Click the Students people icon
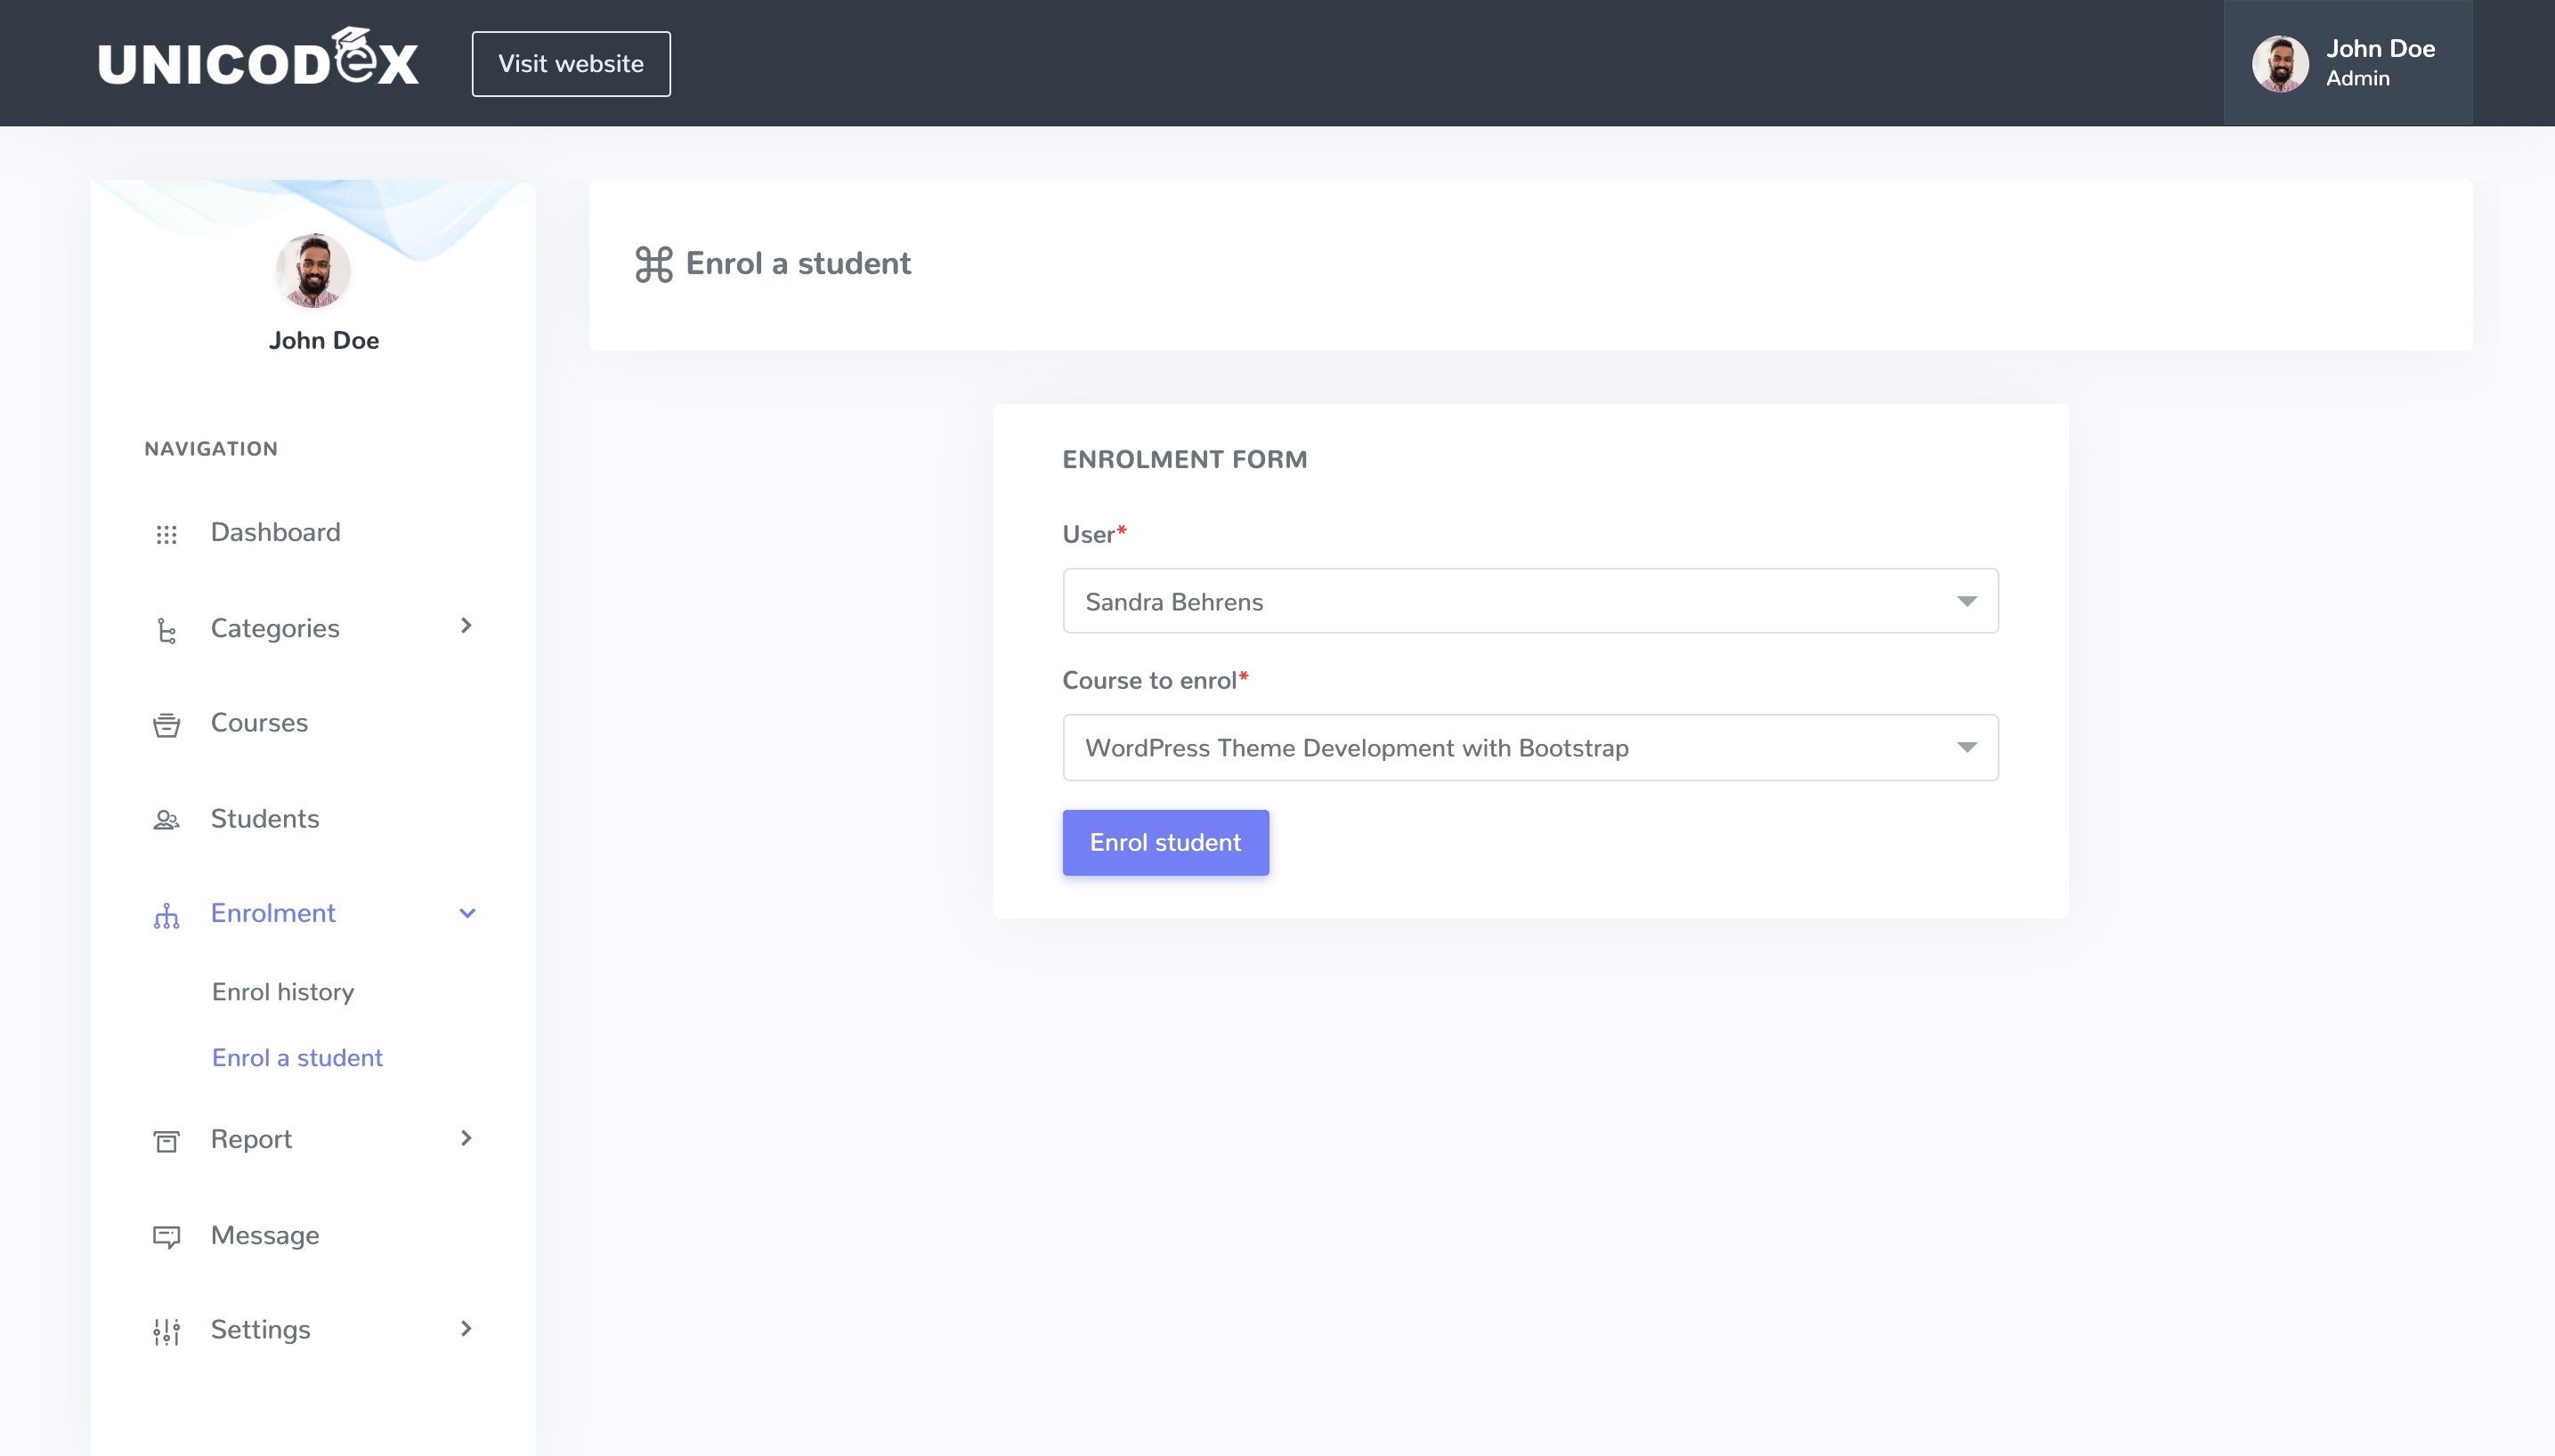Screen dimensions: 2555x1456 click(166, 821)
